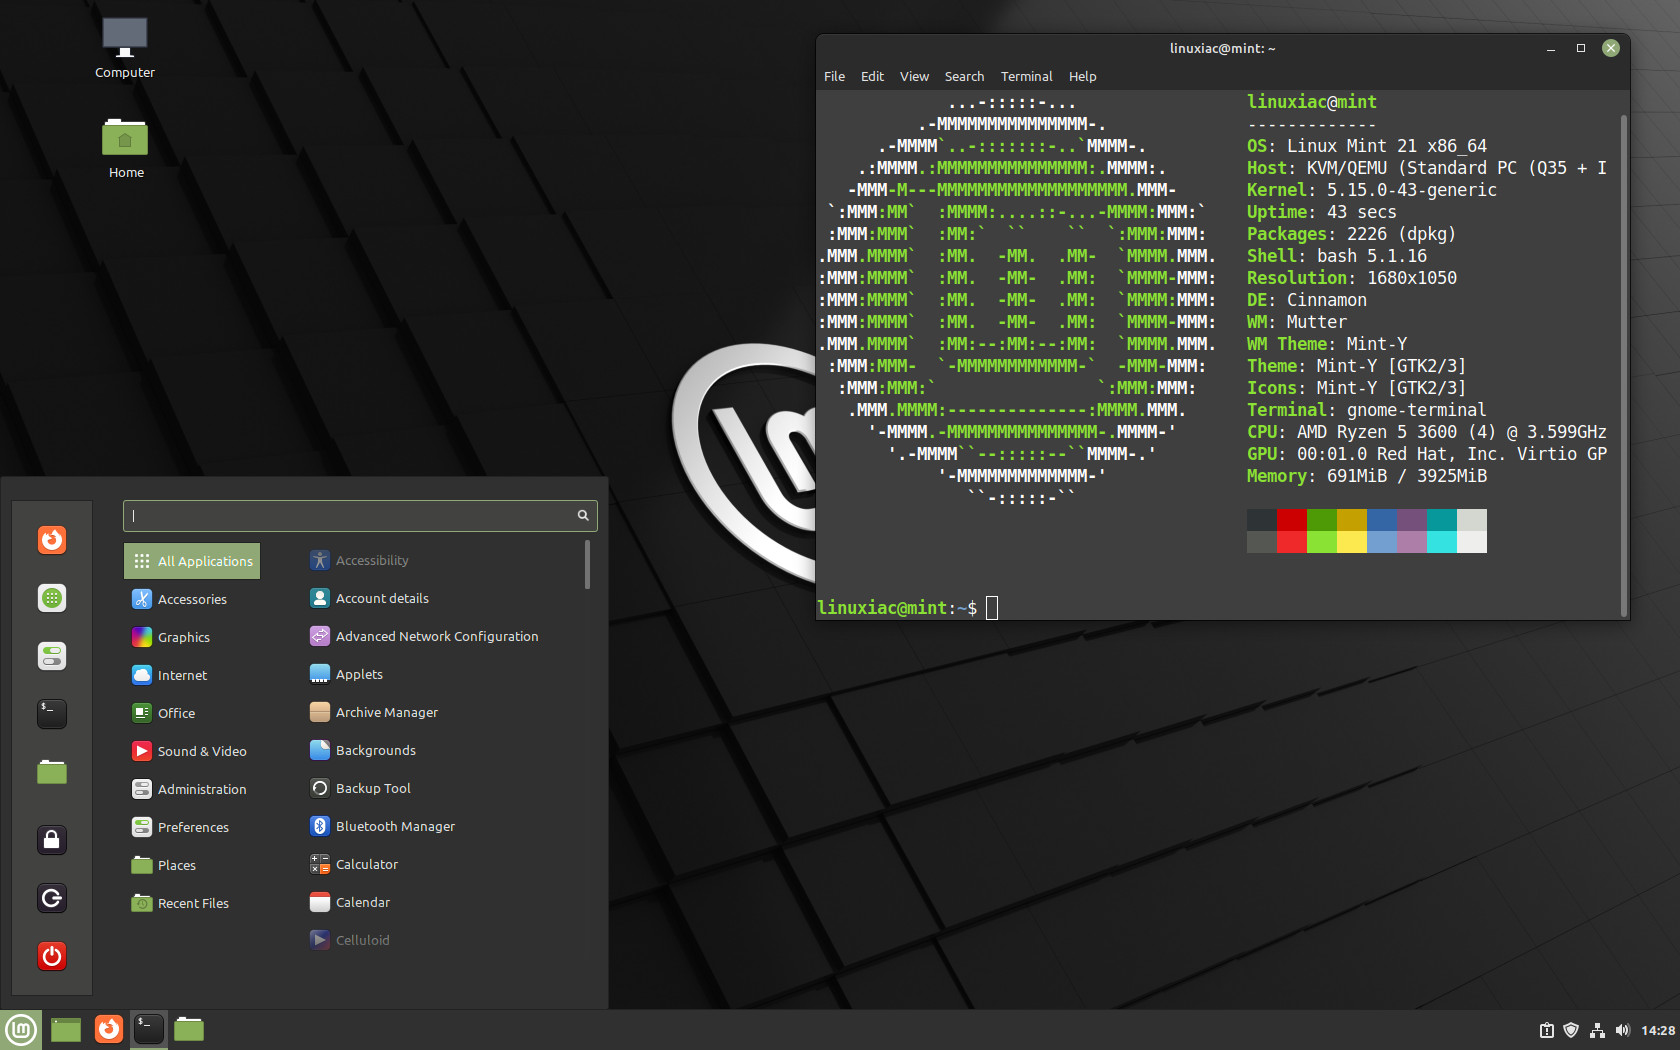Click the Log Out icon in menu sidebar
This screenshot has height=1050, width=1680.
52,898
